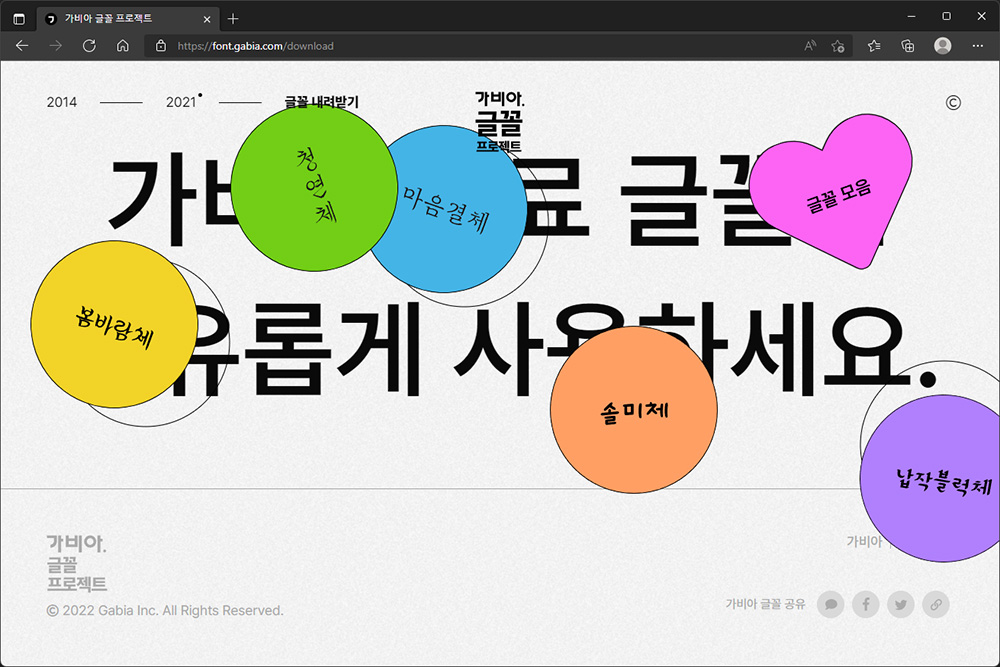Open the browser profile avatar
This screenshot has width=1000, height=667.
click(943, 46)
